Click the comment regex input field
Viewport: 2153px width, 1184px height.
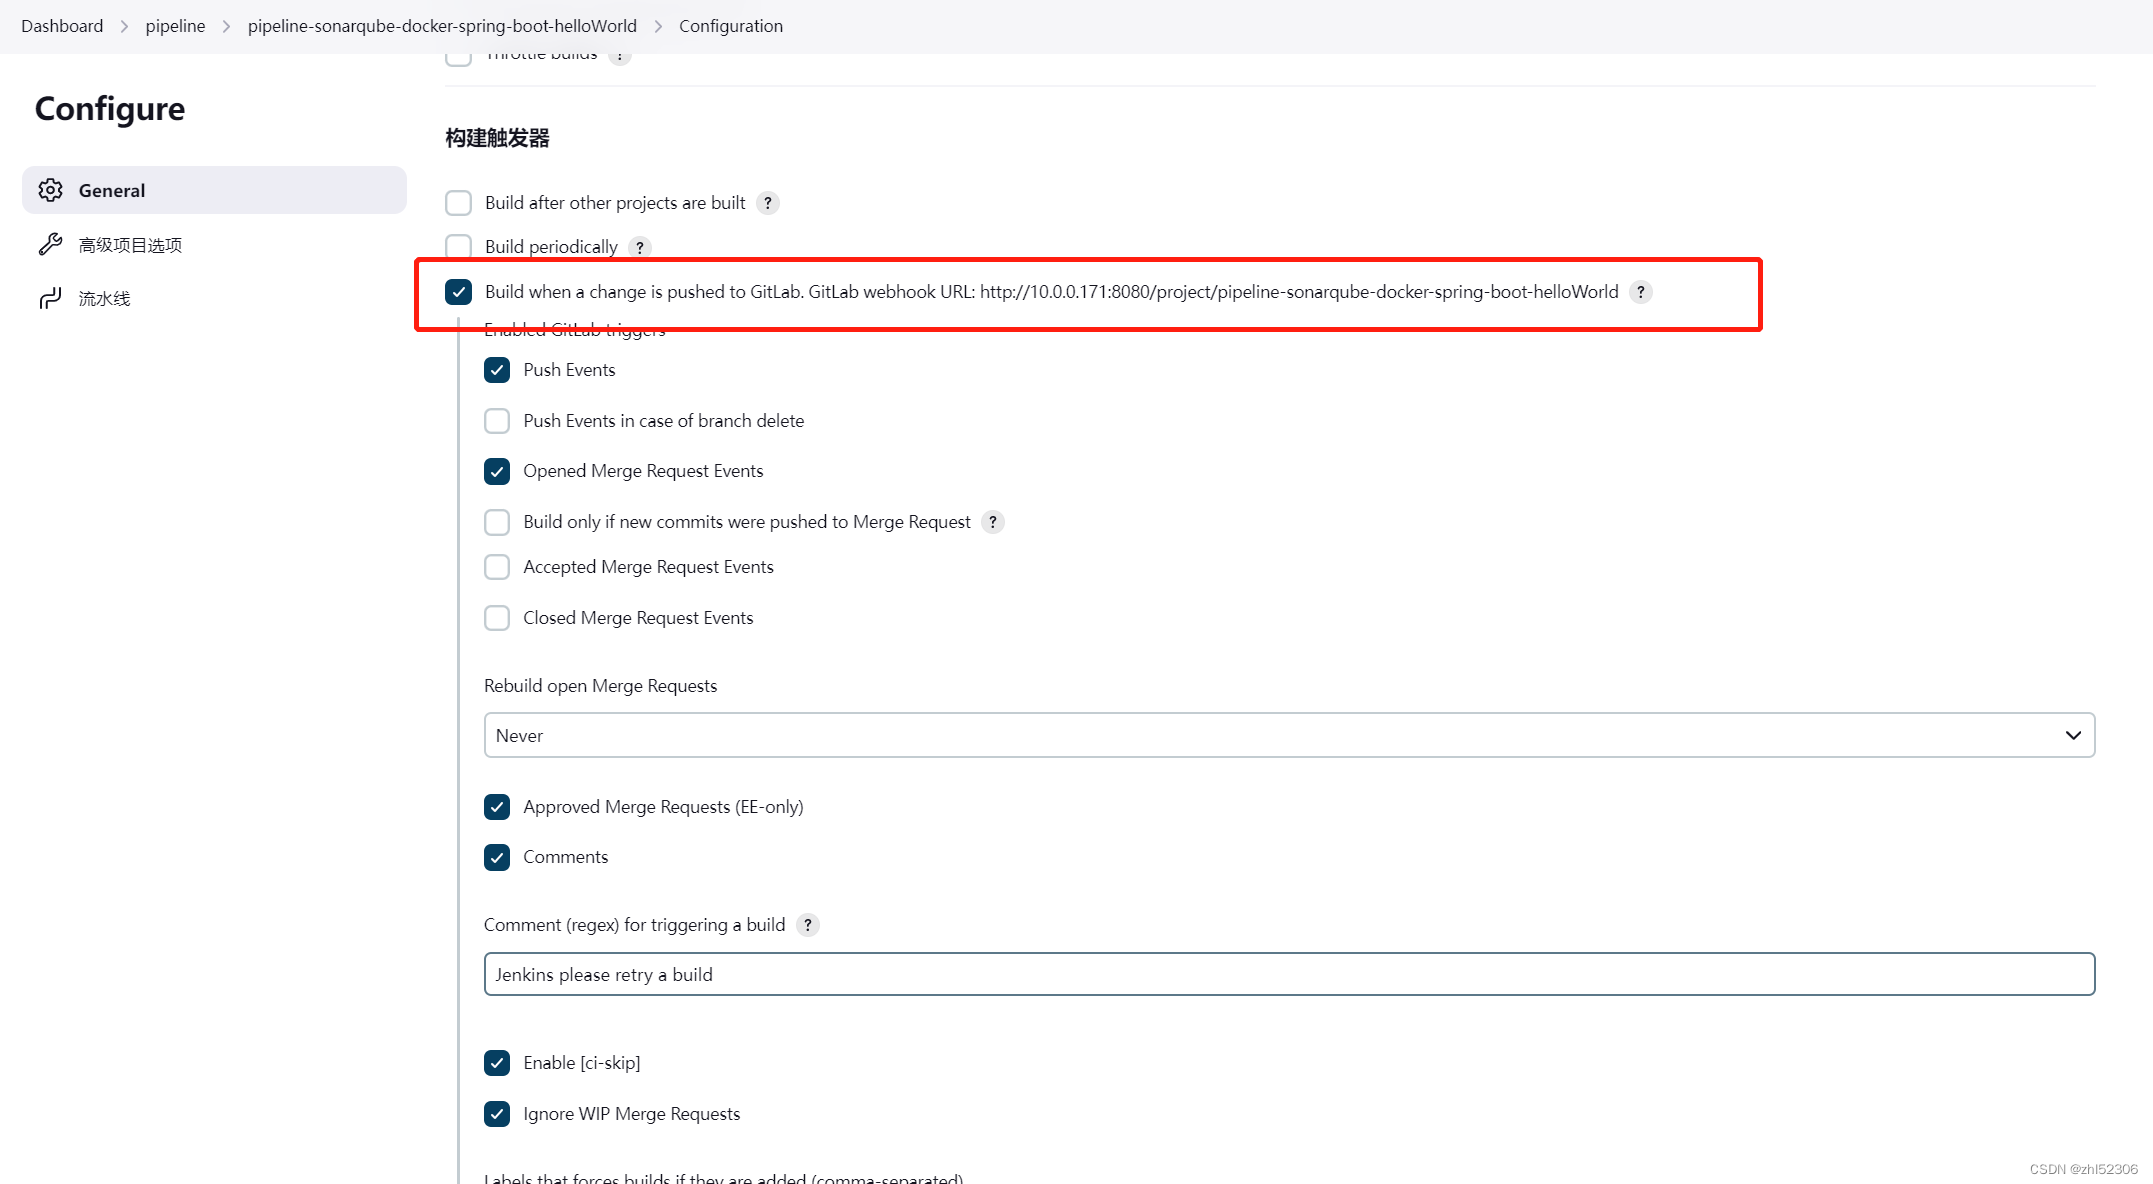point(1289,974)
